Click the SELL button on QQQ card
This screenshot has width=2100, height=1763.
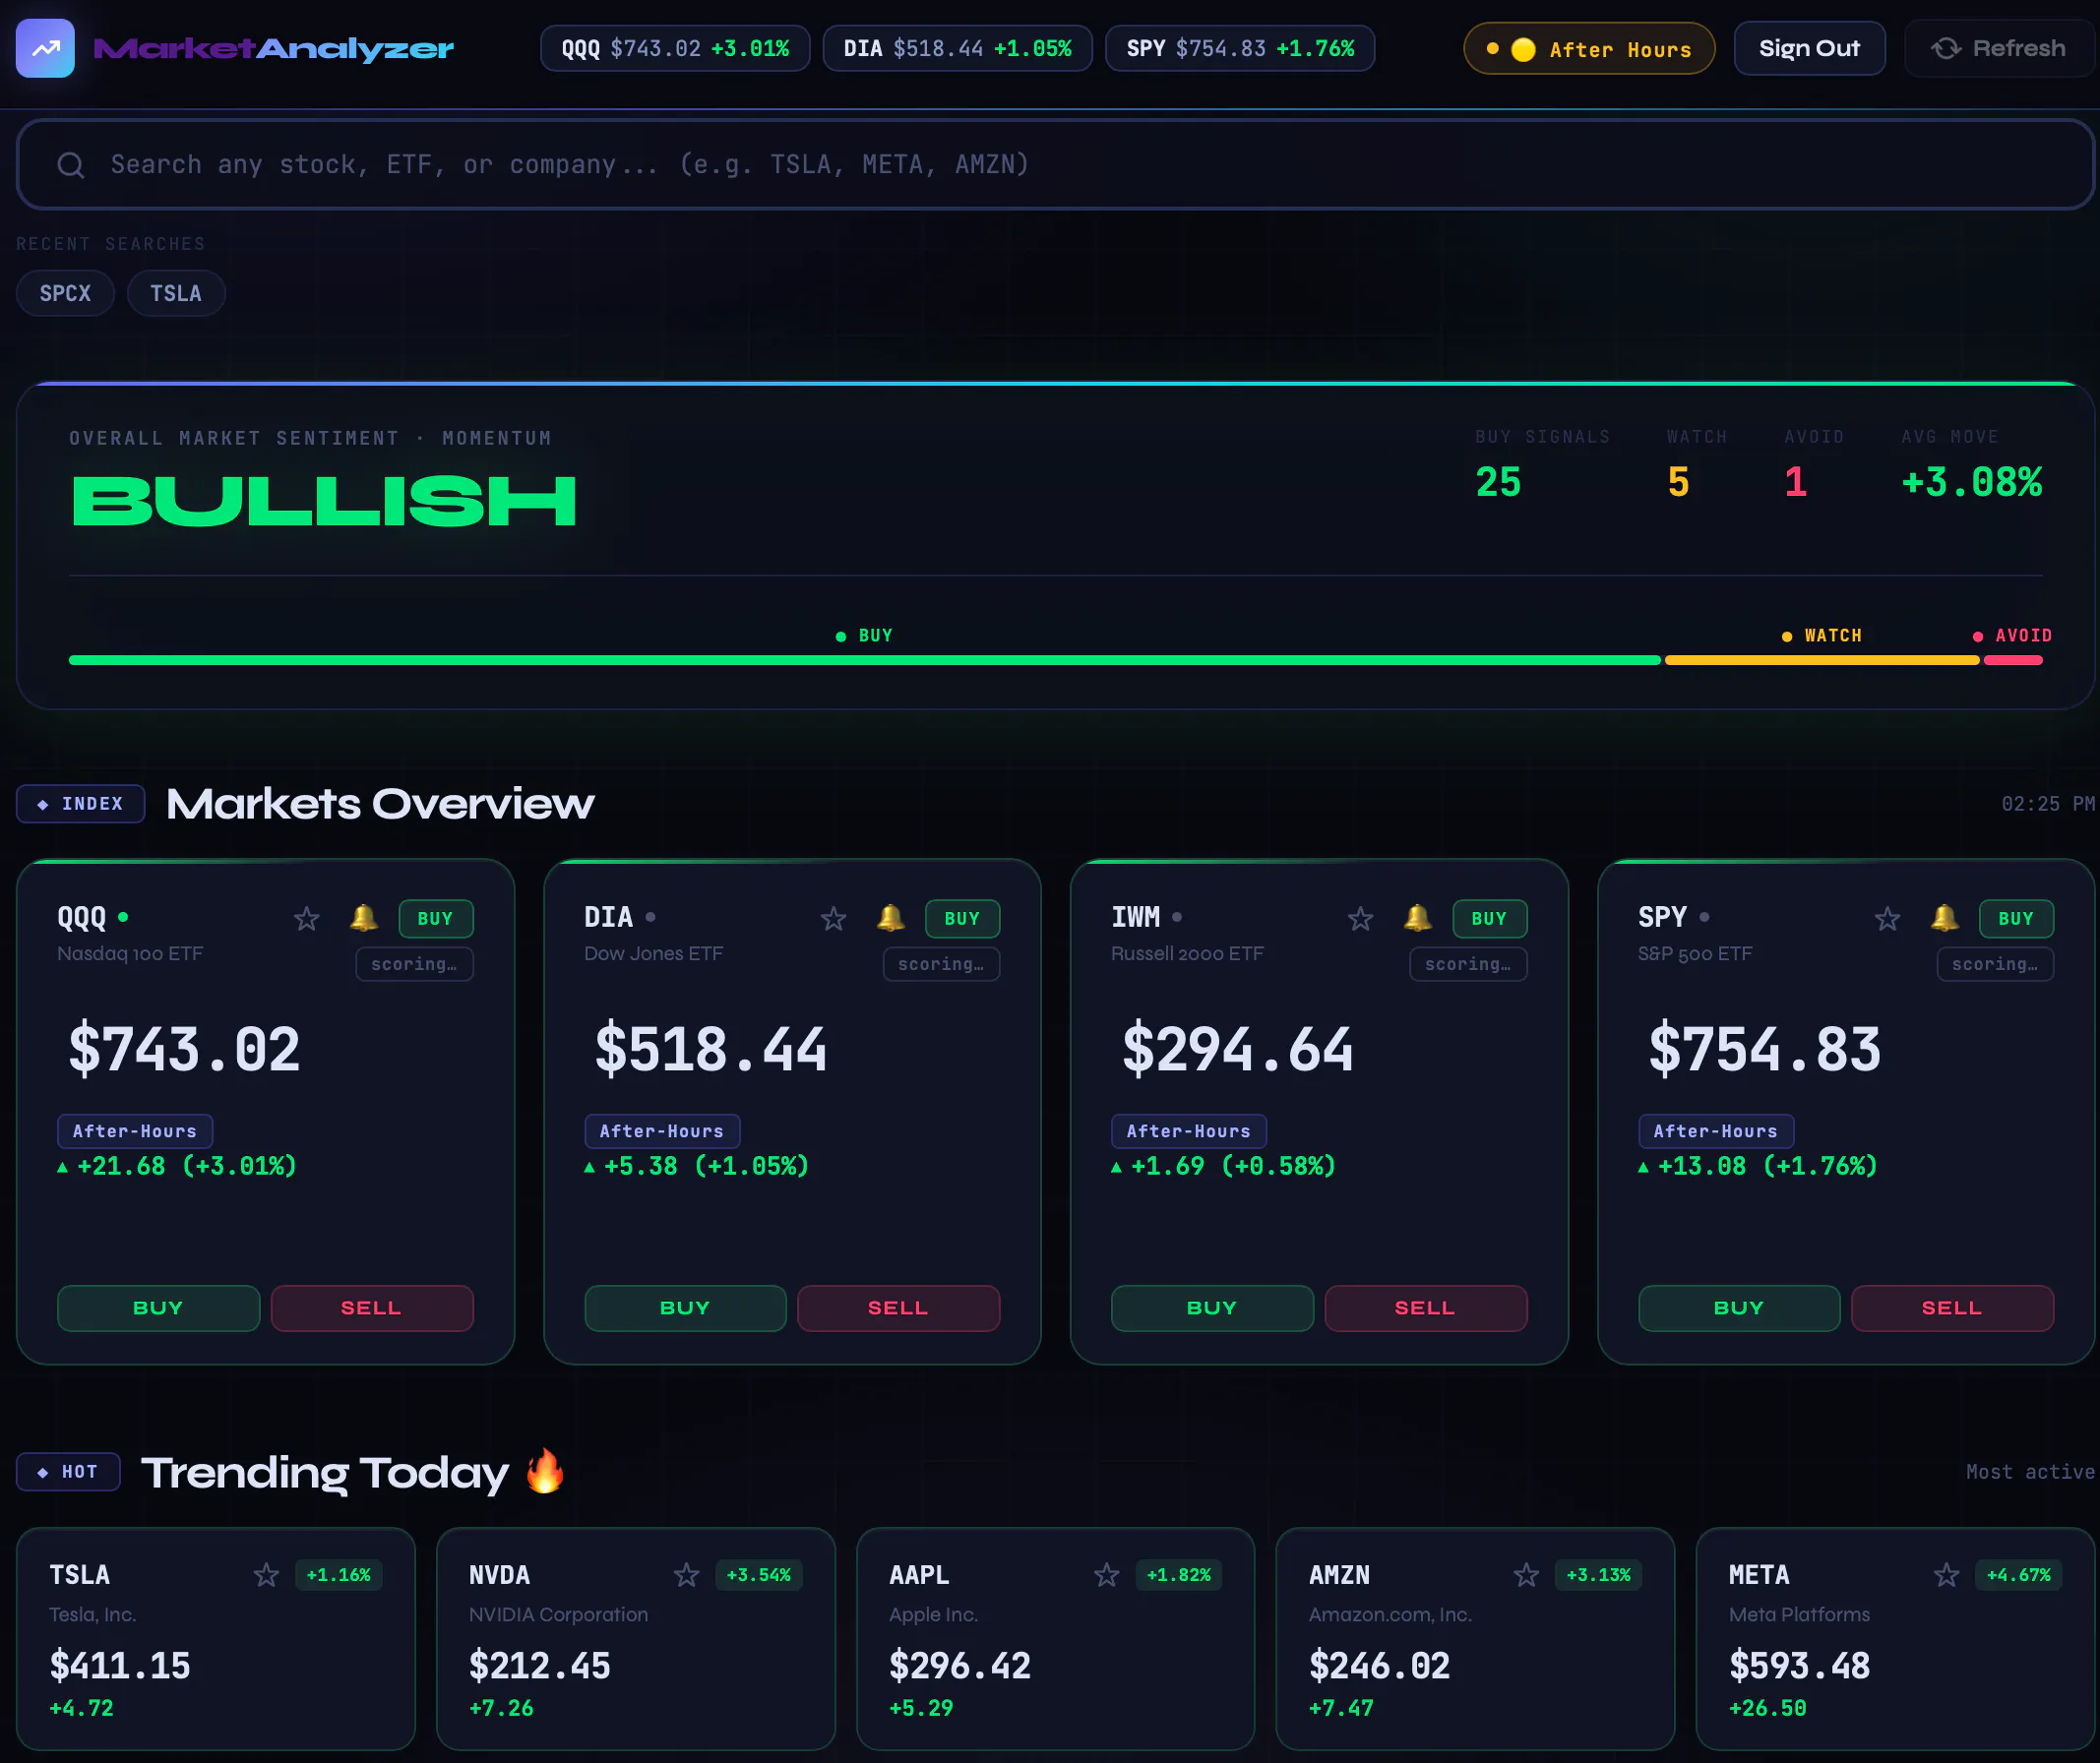[372, 1308]
